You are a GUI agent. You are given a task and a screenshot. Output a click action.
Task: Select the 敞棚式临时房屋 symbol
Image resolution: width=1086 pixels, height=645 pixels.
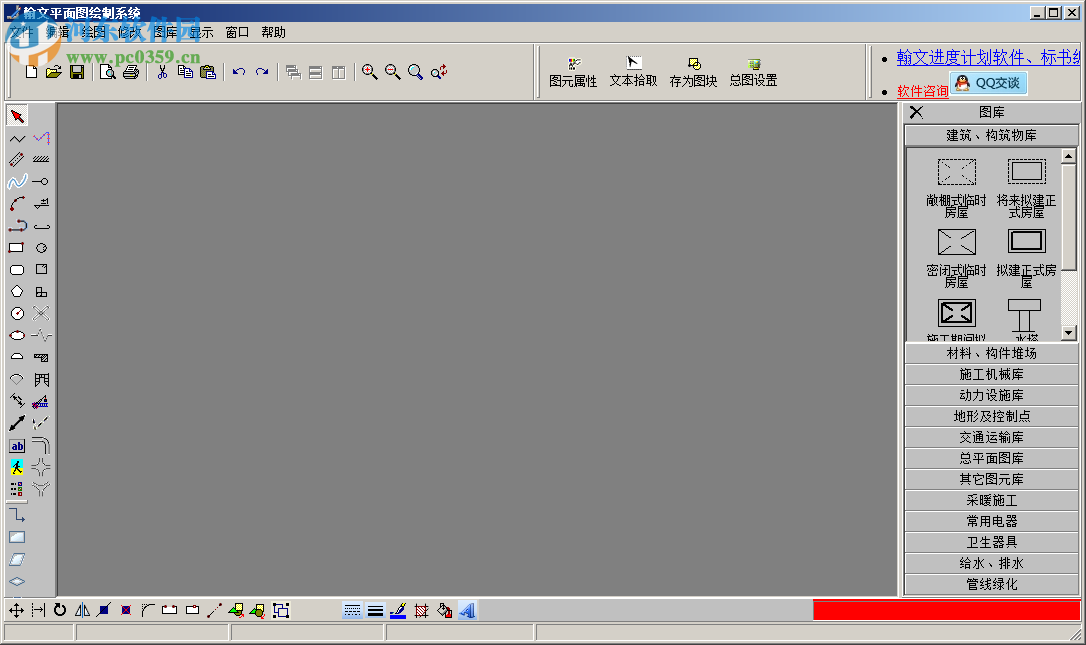956,186
